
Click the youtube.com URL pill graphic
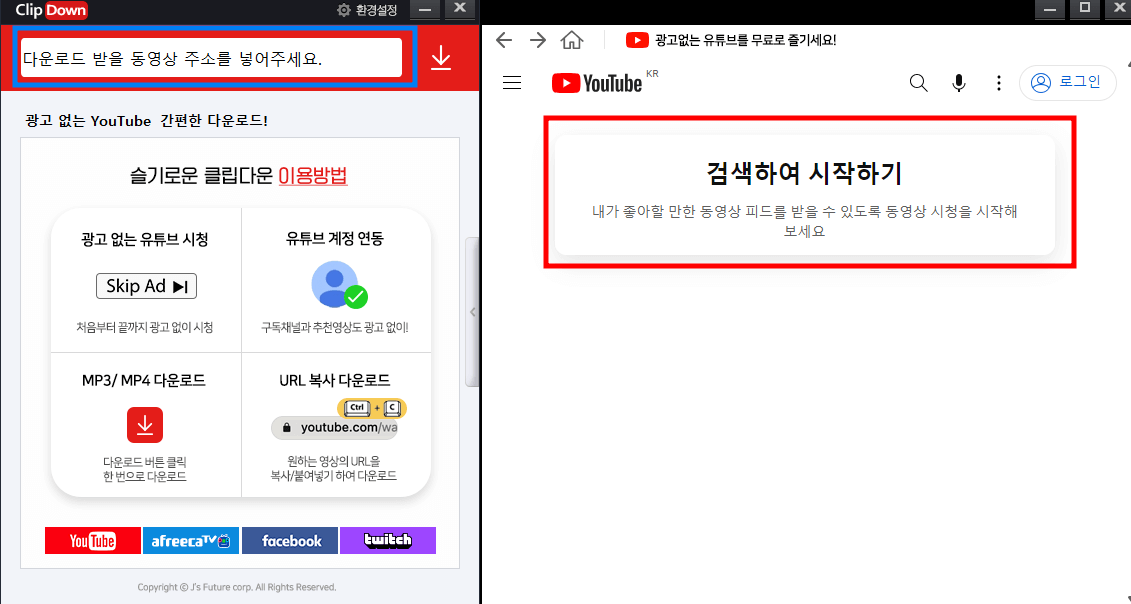(335, 428)
